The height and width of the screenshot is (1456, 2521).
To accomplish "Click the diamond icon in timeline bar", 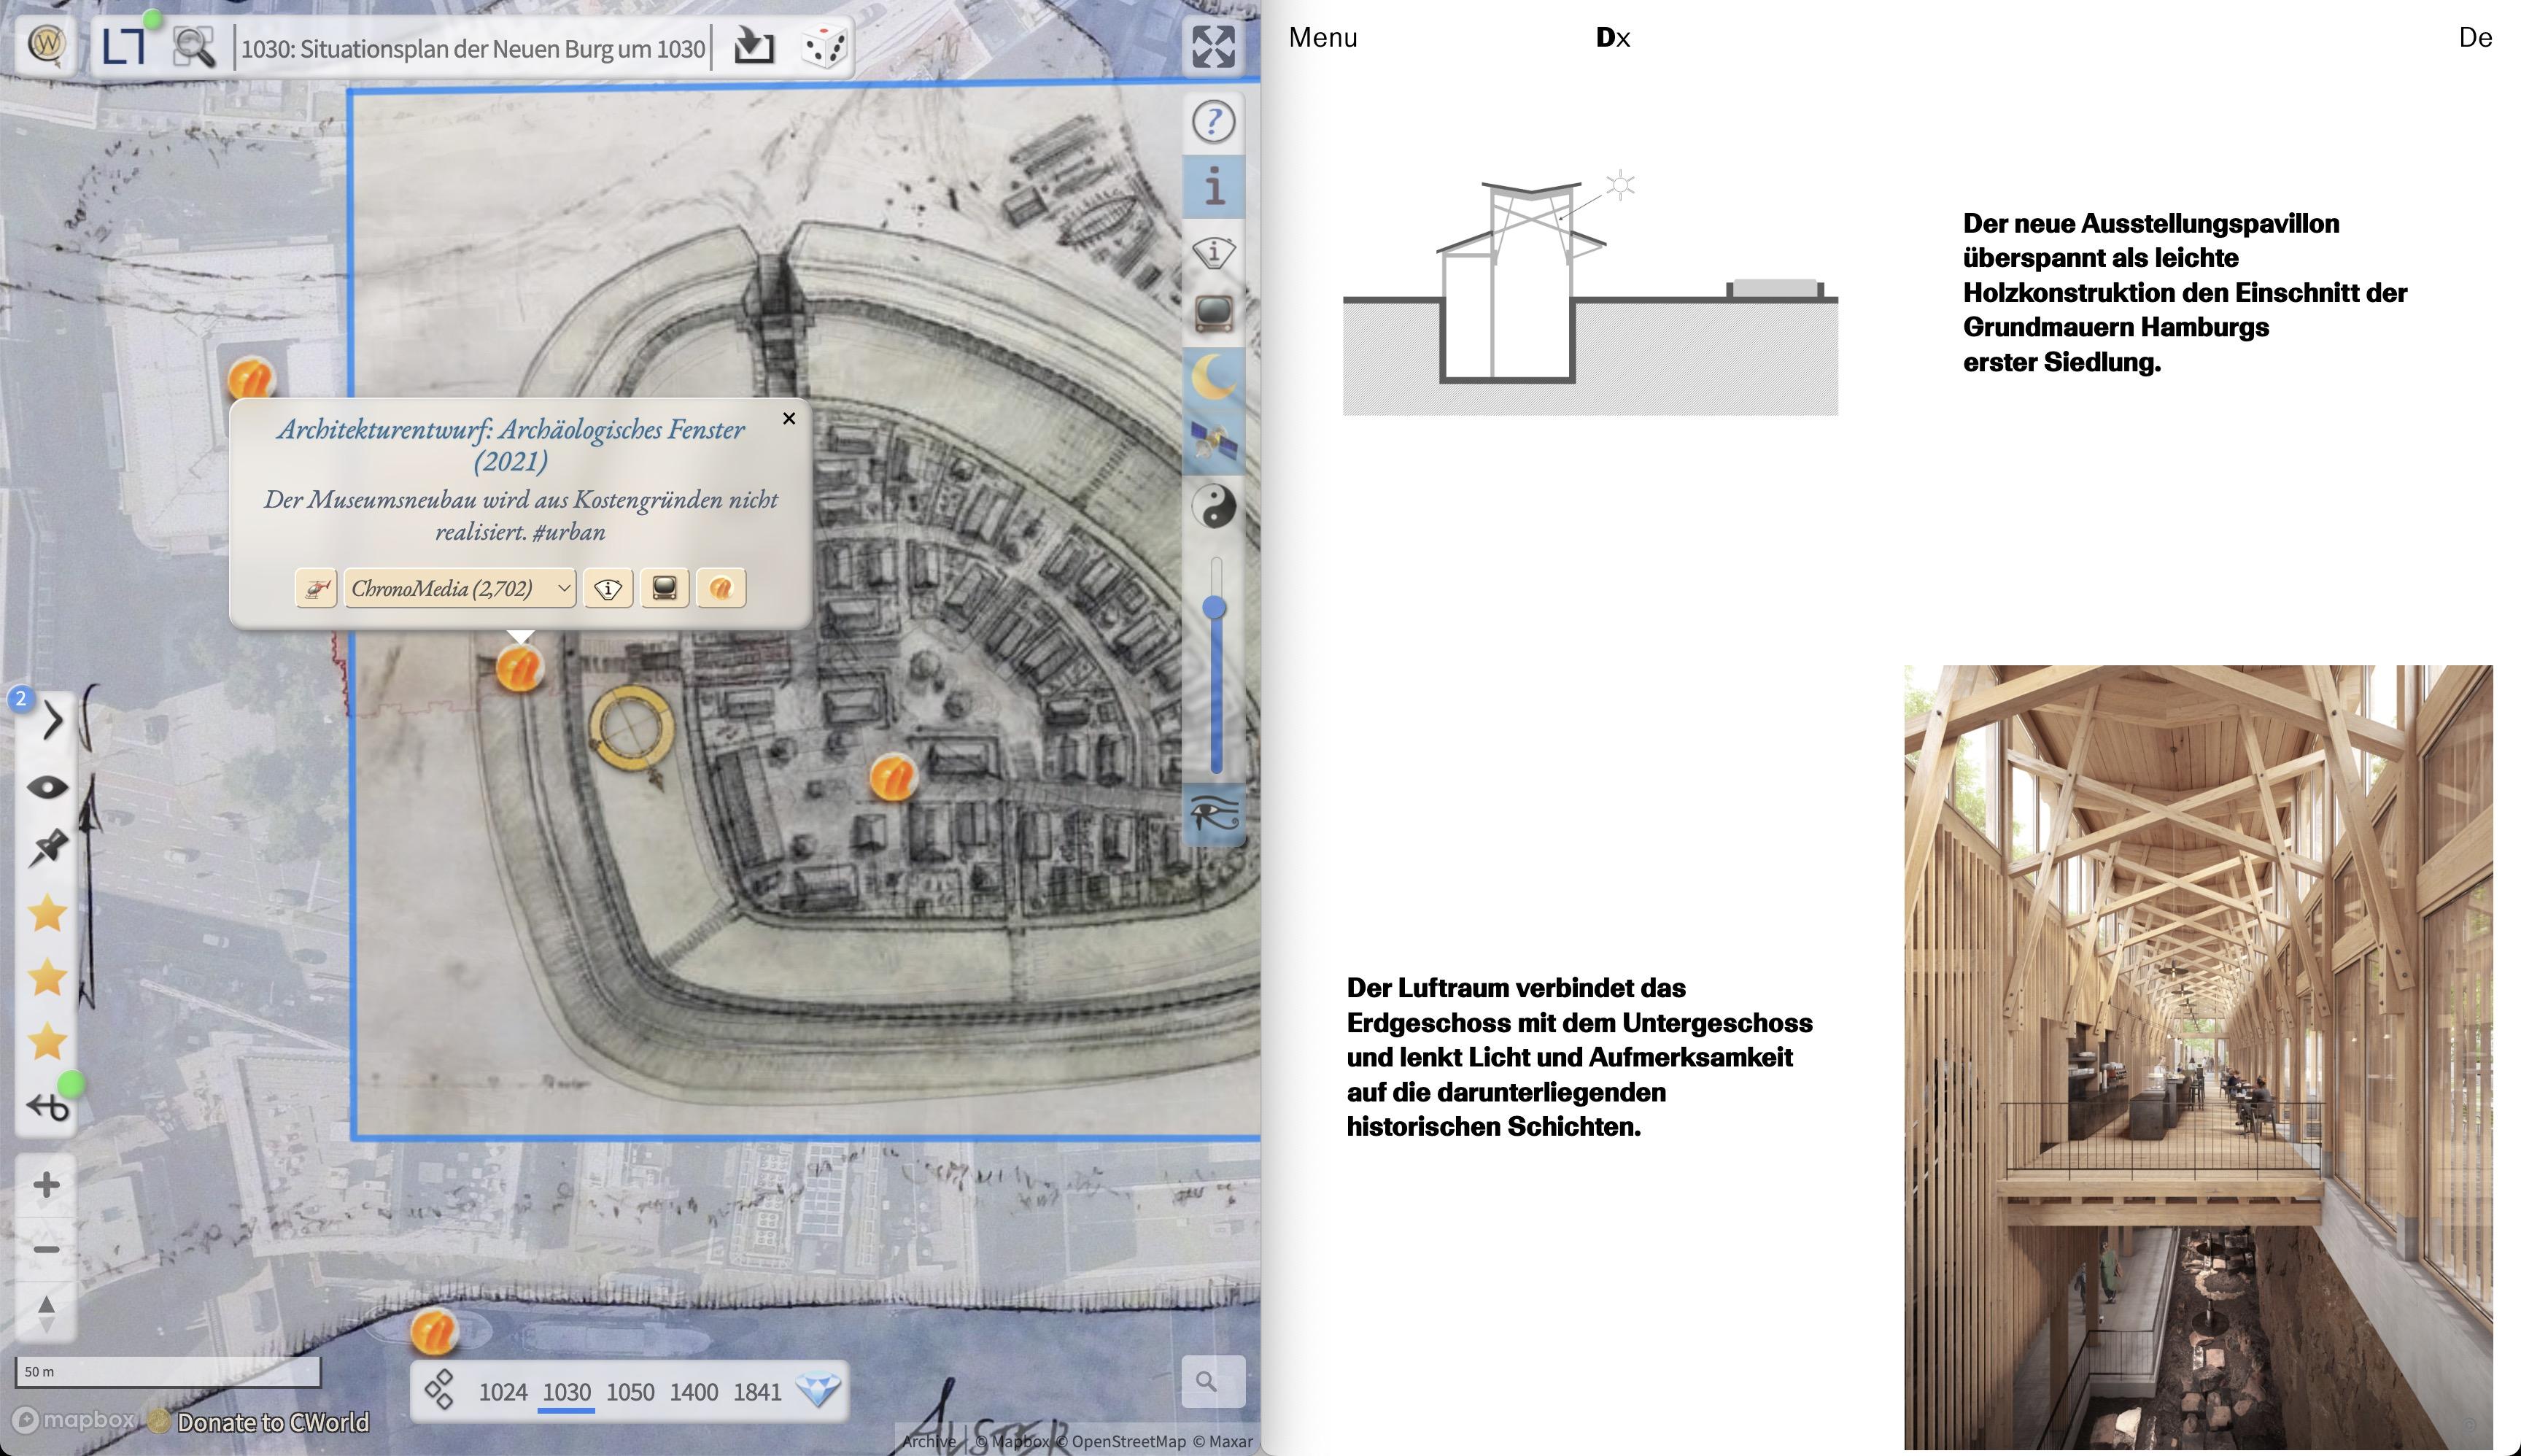I will 818,1390.
